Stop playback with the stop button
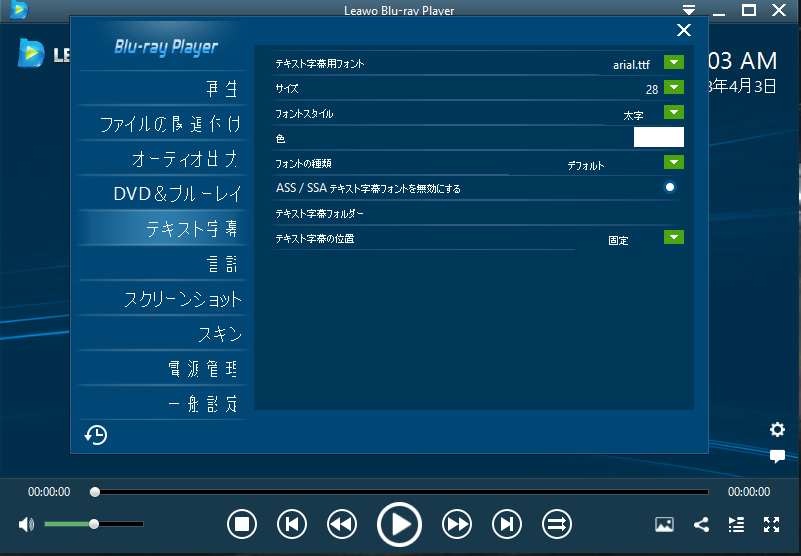Image resolution: width=801 pixels, height=556 pixels. pos(242,524)
